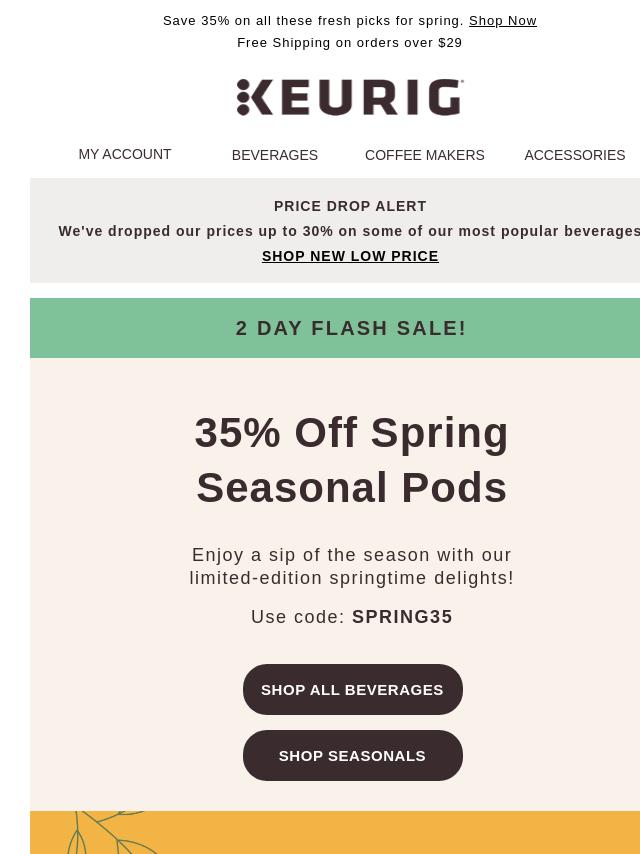Click the 2 Day Flash Sale banner
The height and width of the screenshot is (854, 640).
coord(335,328)
